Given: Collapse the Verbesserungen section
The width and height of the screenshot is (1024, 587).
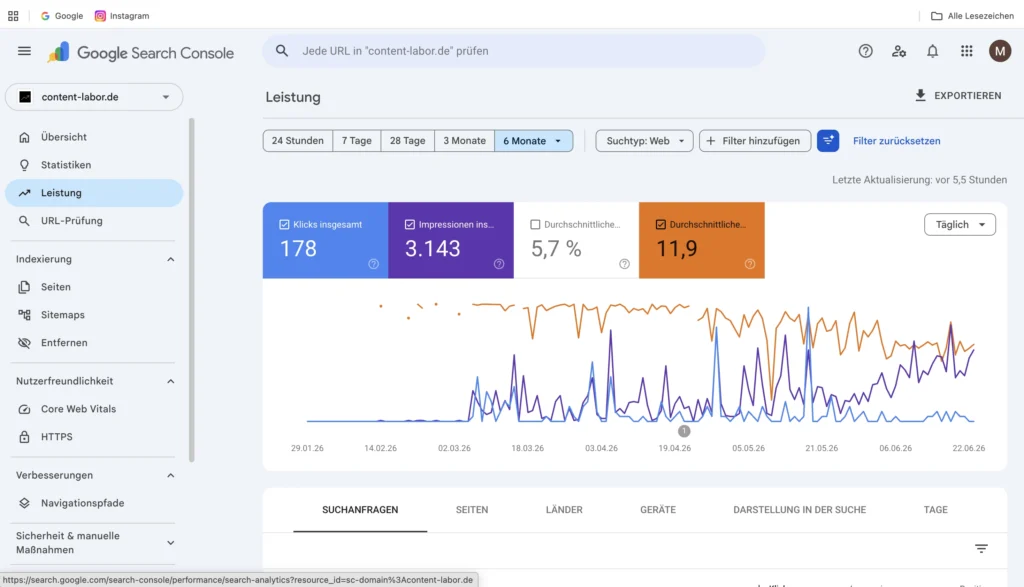Looking at the screenshot, I should (x=170, y=475).
